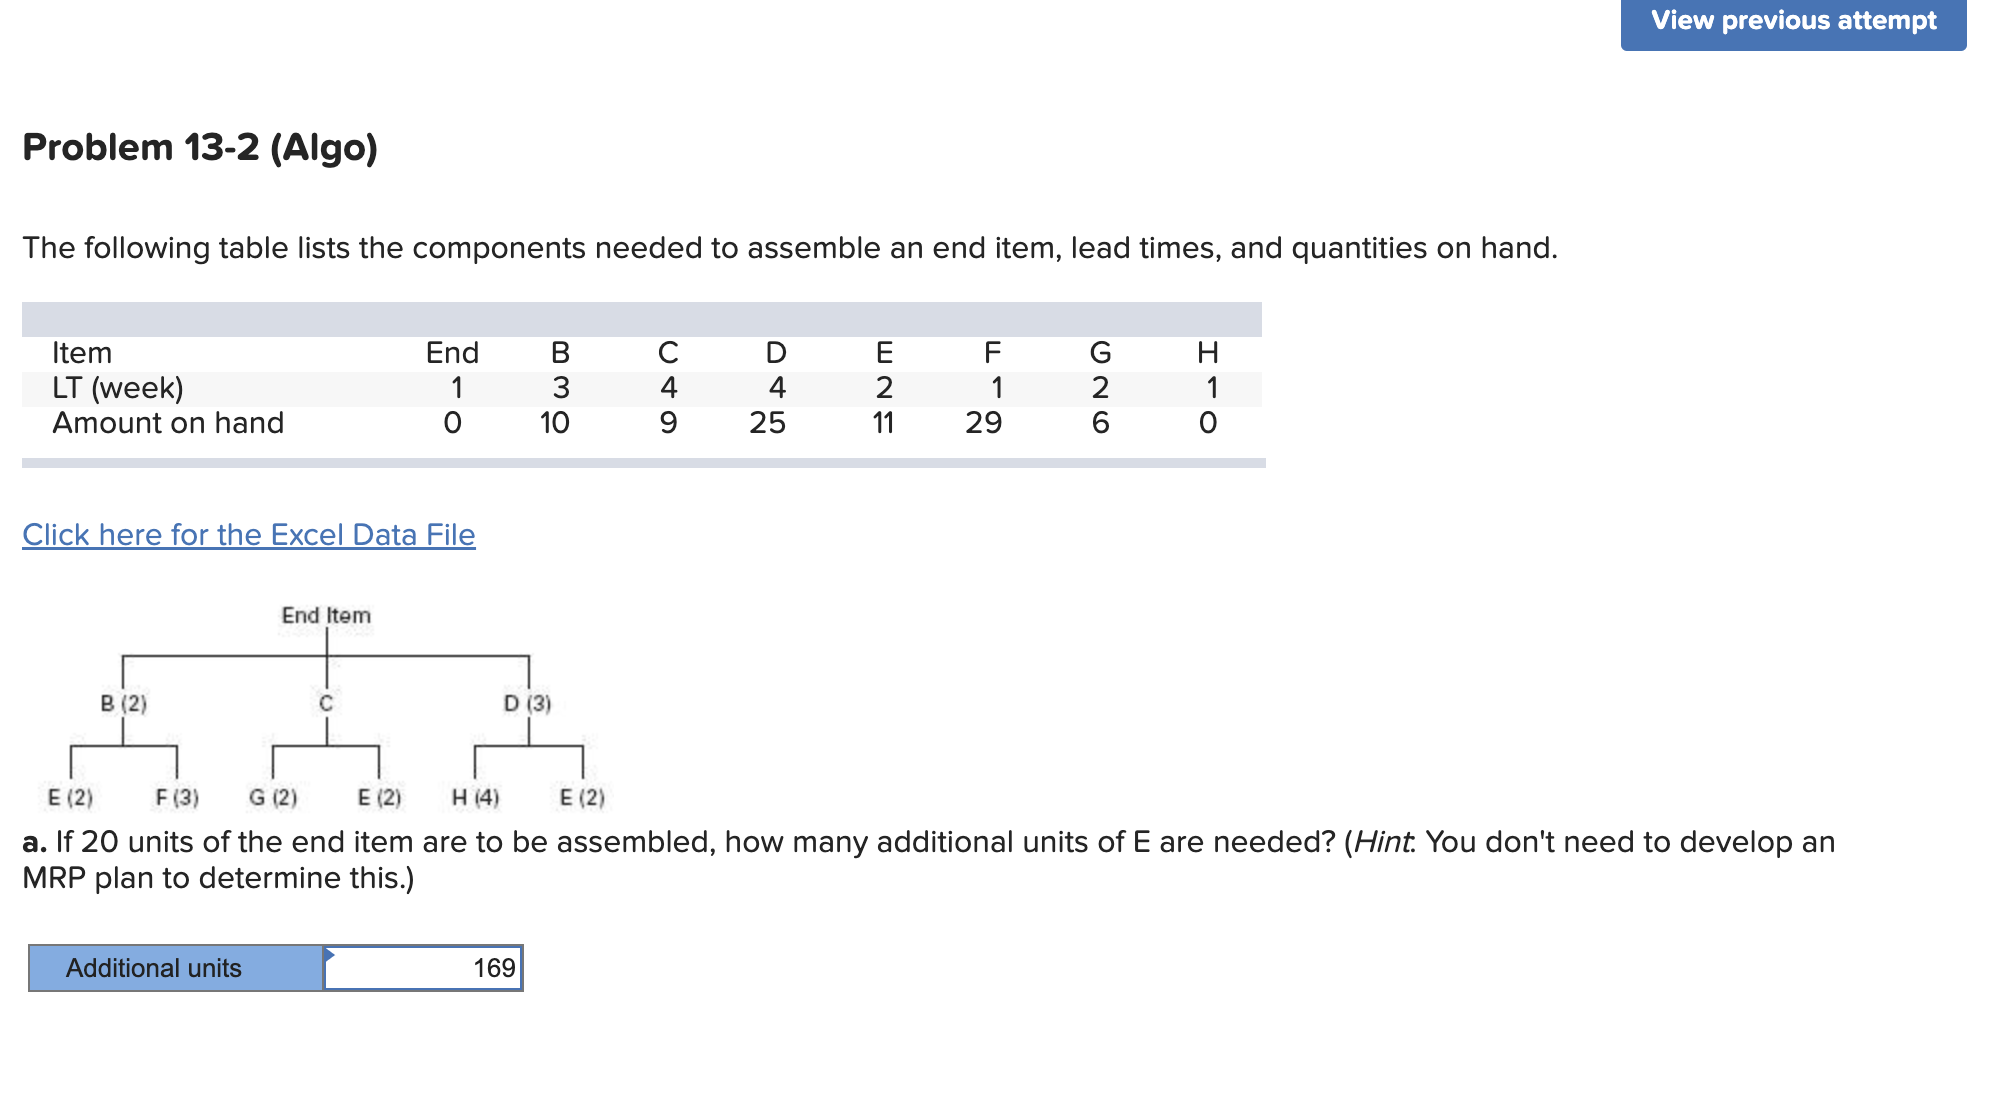Select the value 169 in the answer field
The image size is (1990, 1114).
pyautogui.click(x=494, y=967)
